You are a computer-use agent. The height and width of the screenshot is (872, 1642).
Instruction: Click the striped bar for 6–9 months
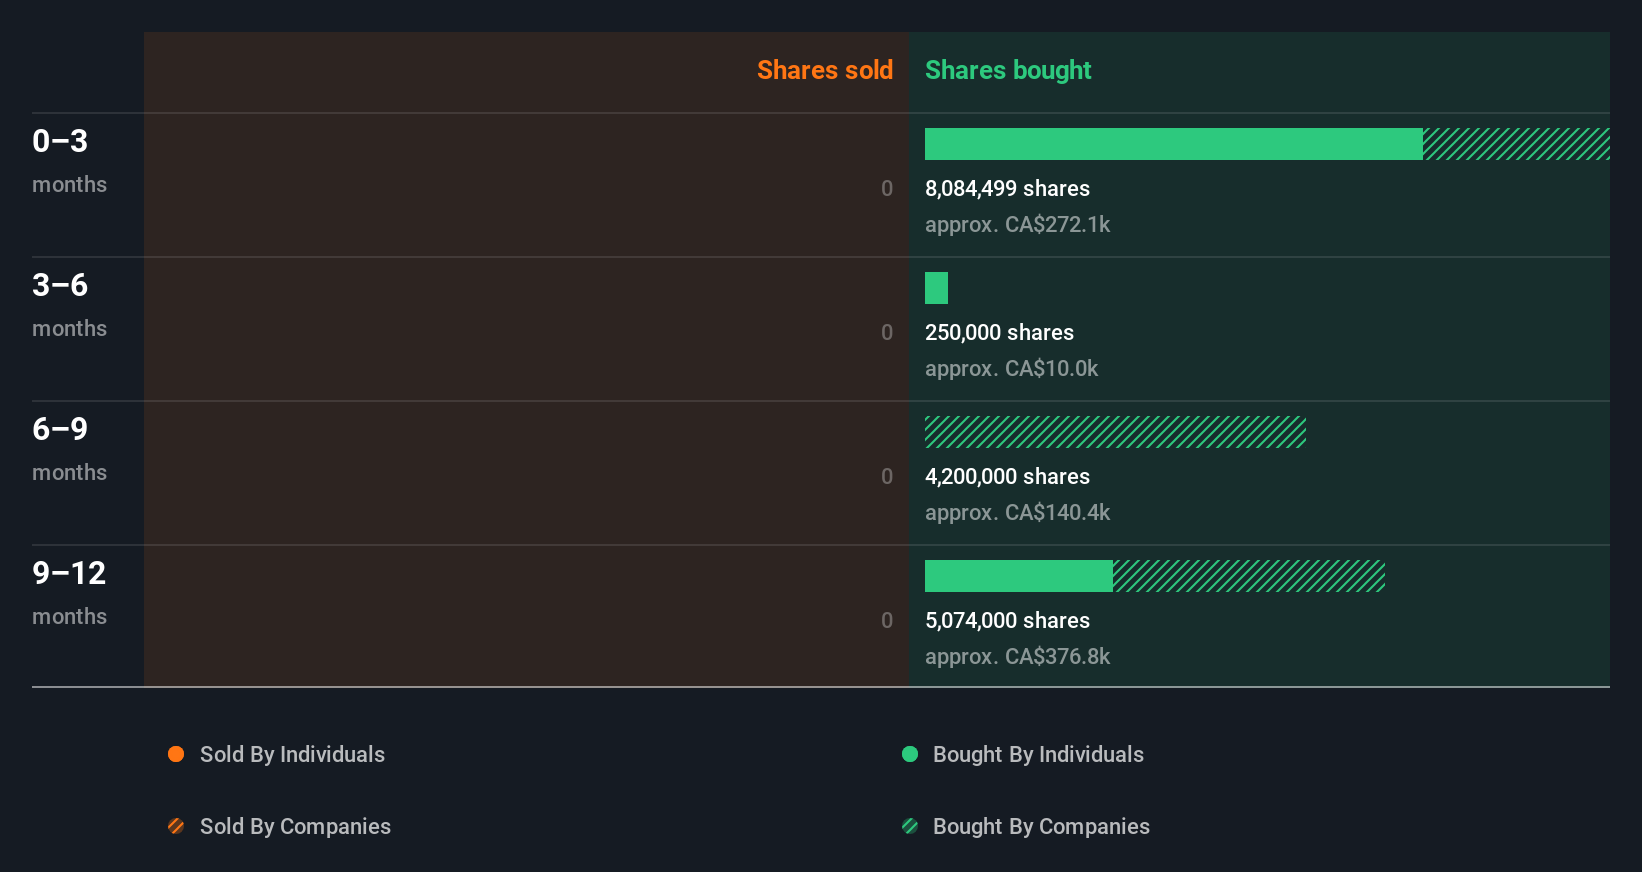(1115, 432)
